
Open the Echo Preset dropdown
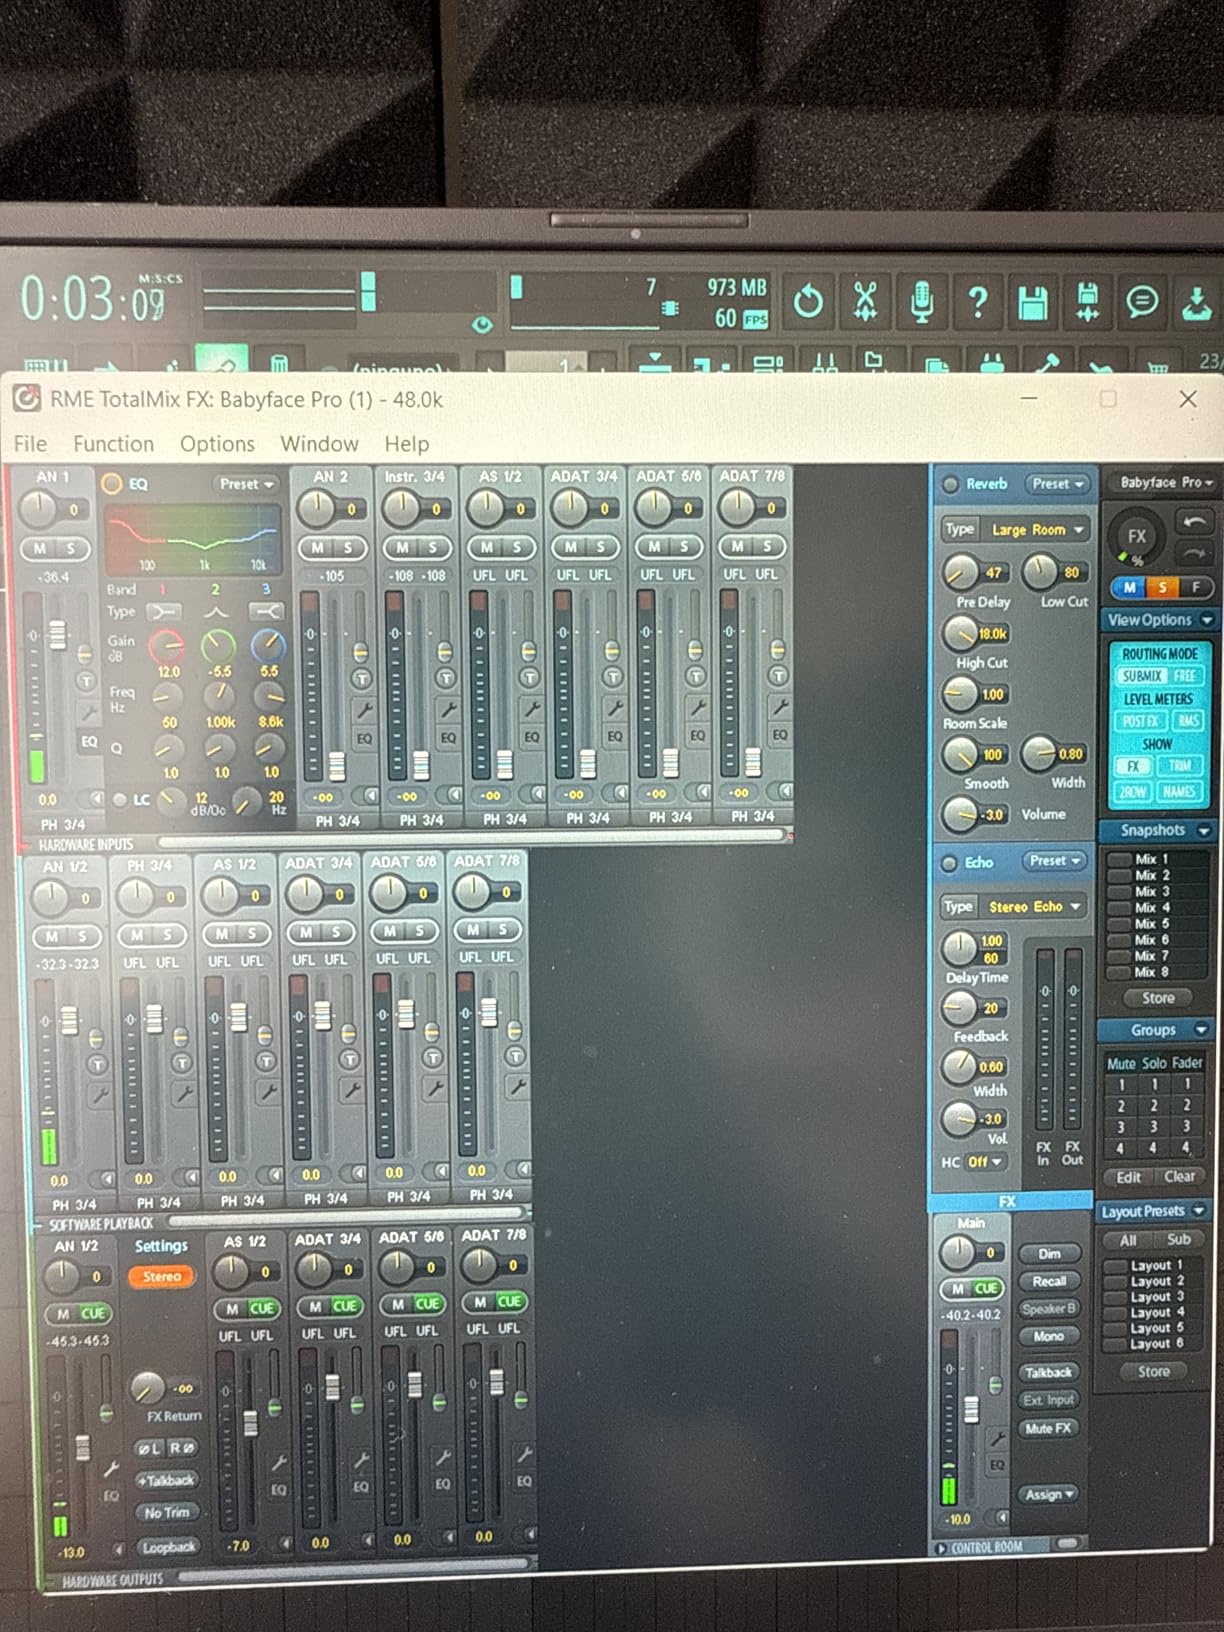click(1055, 861)
